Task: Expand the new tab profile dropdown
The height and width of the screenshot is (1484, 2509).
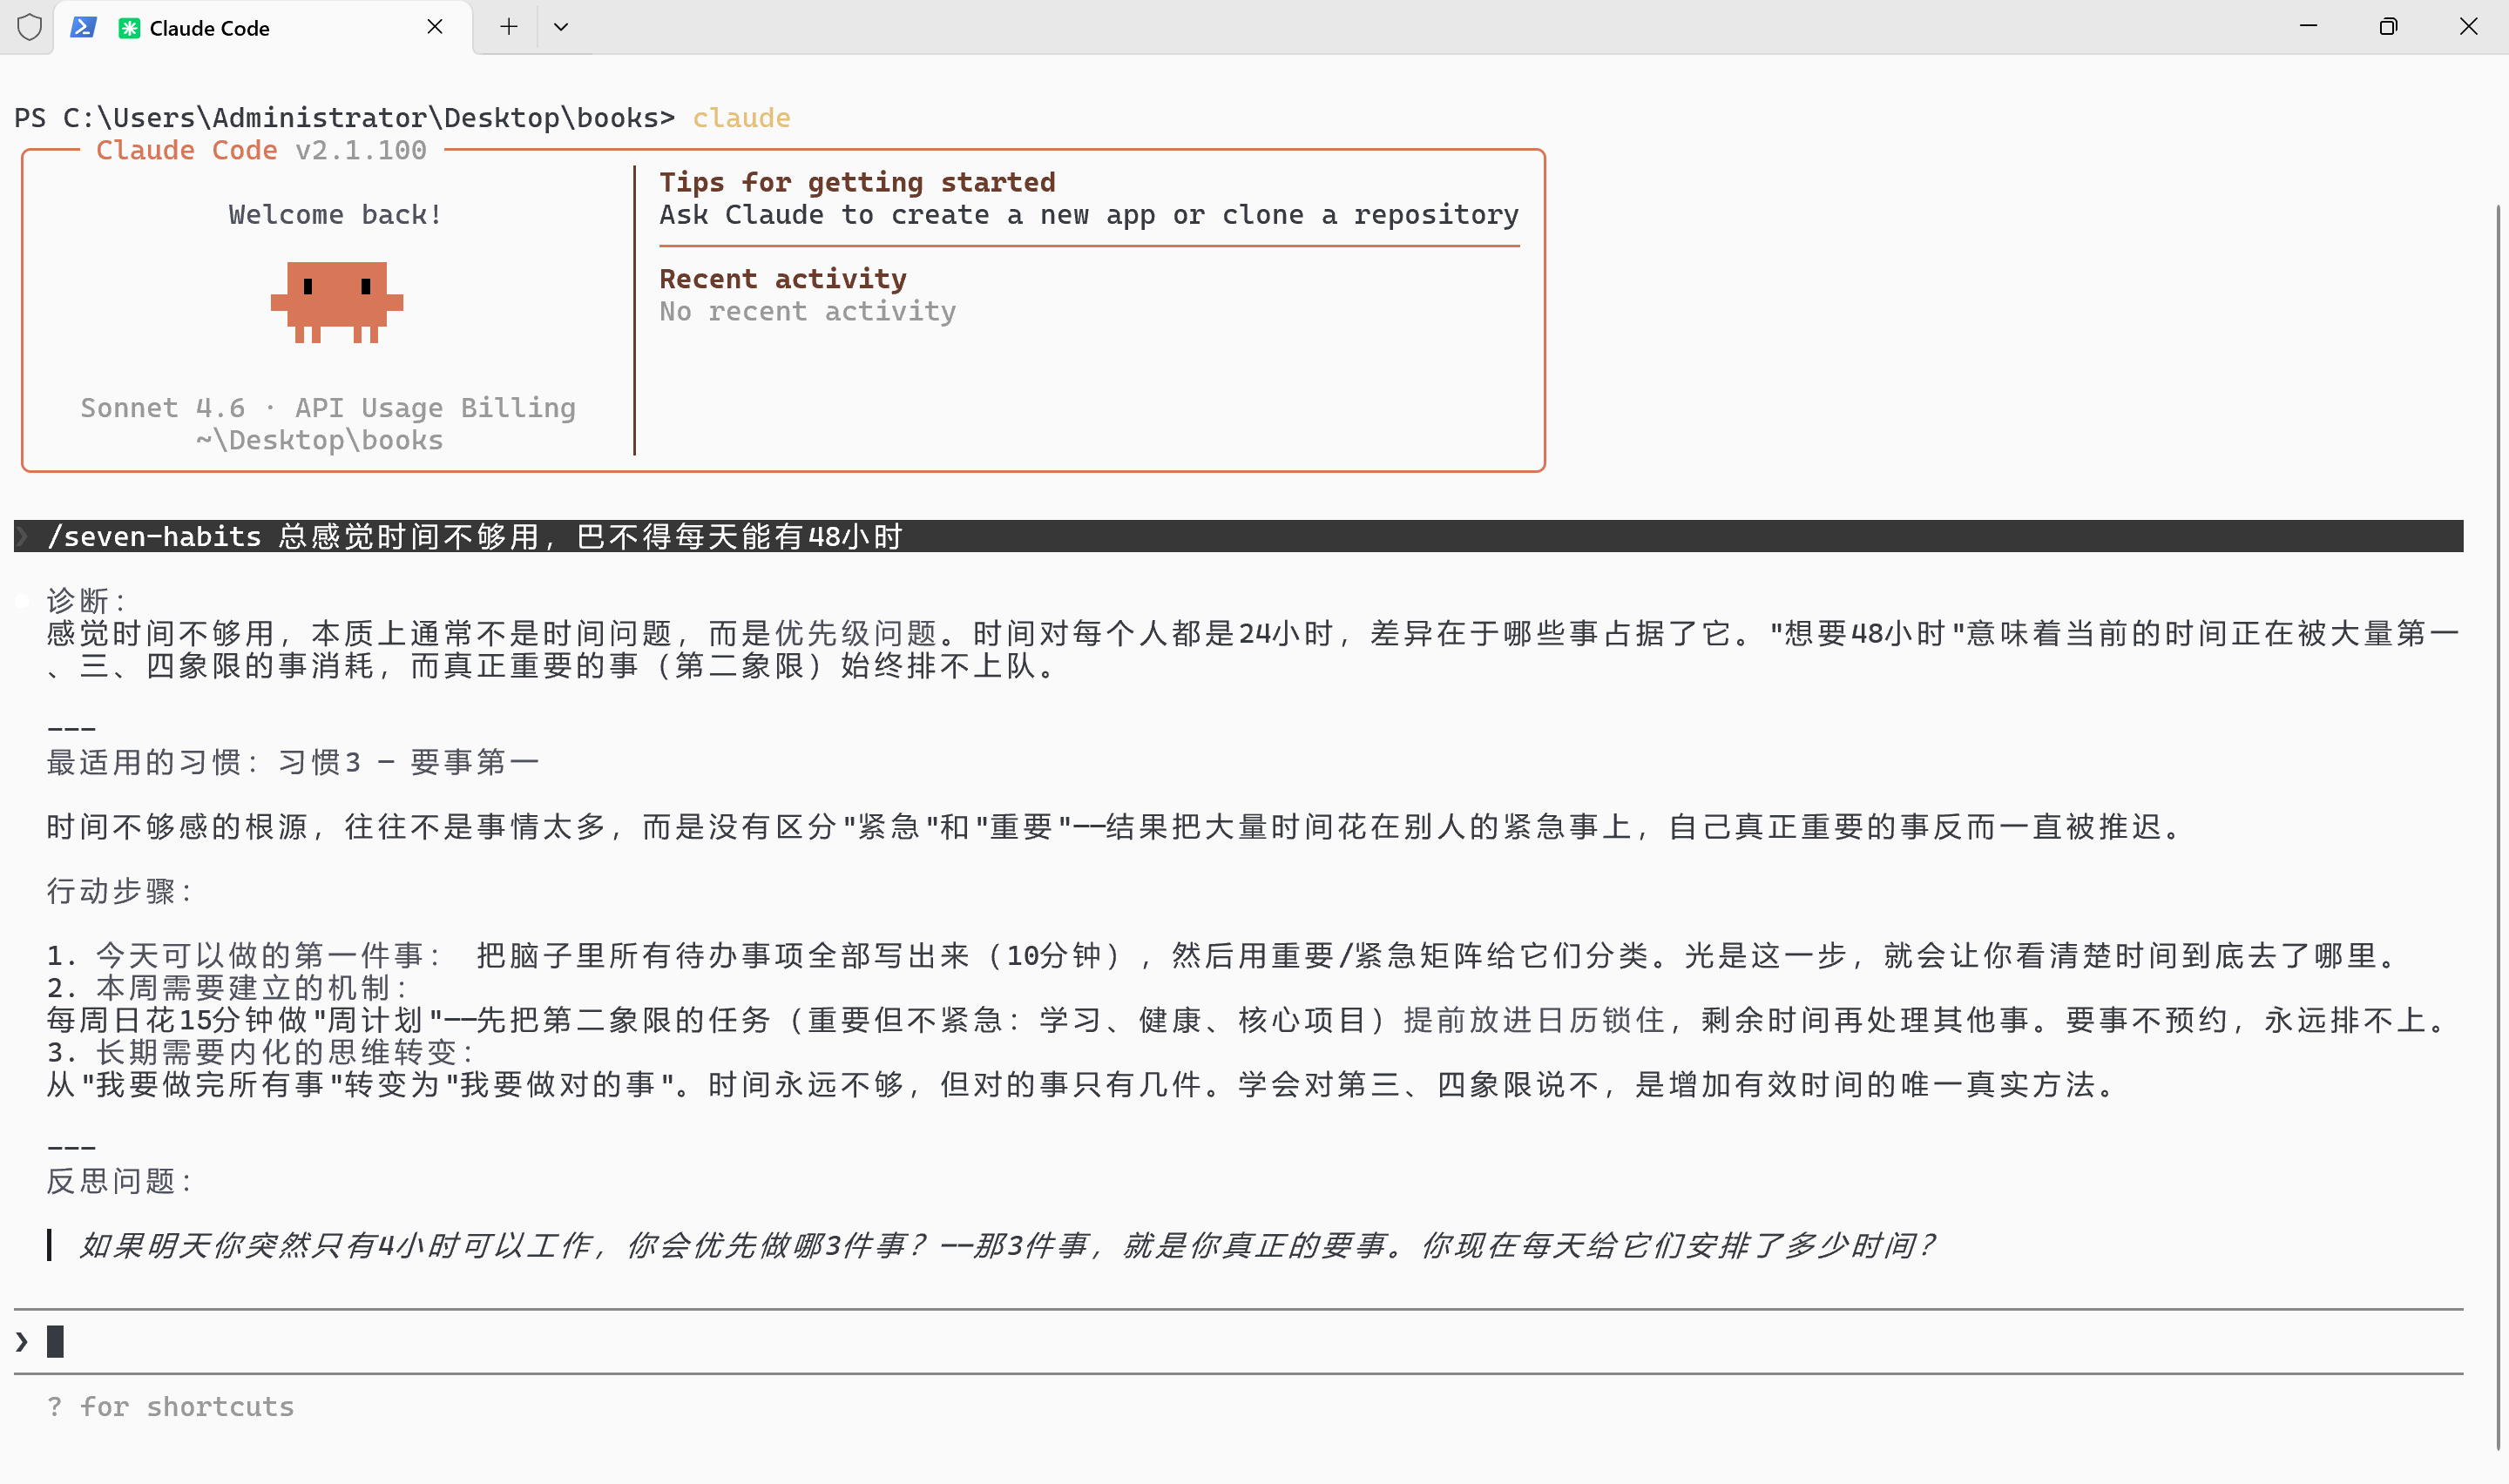Action: [561, 27]
